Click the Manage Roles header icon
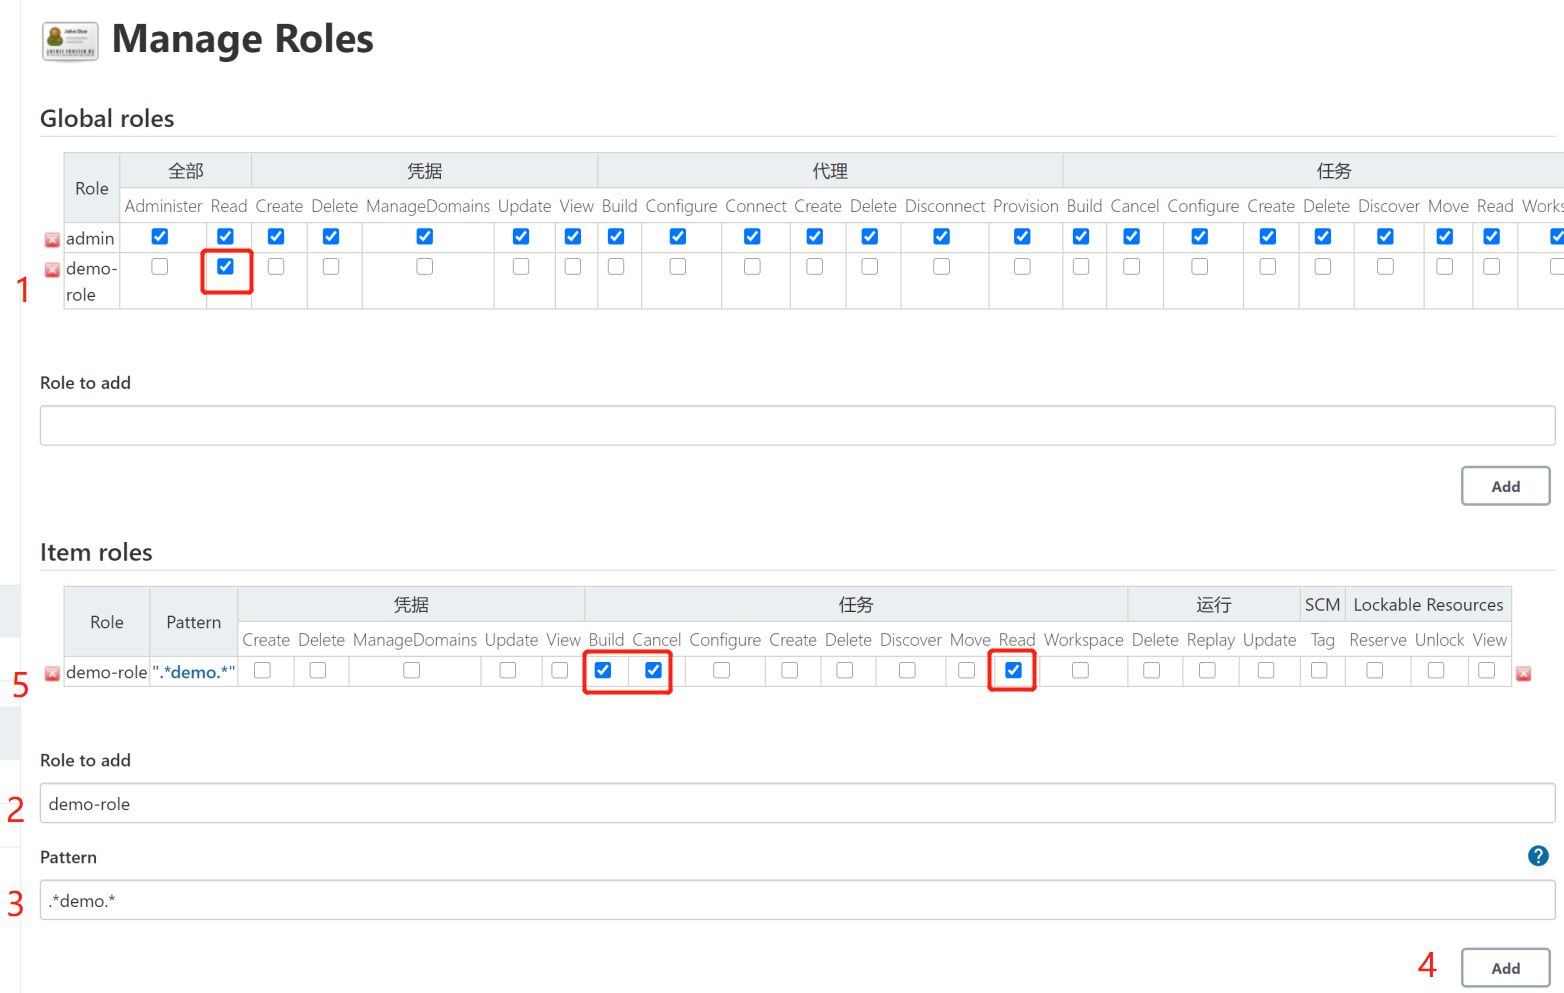 70,41
